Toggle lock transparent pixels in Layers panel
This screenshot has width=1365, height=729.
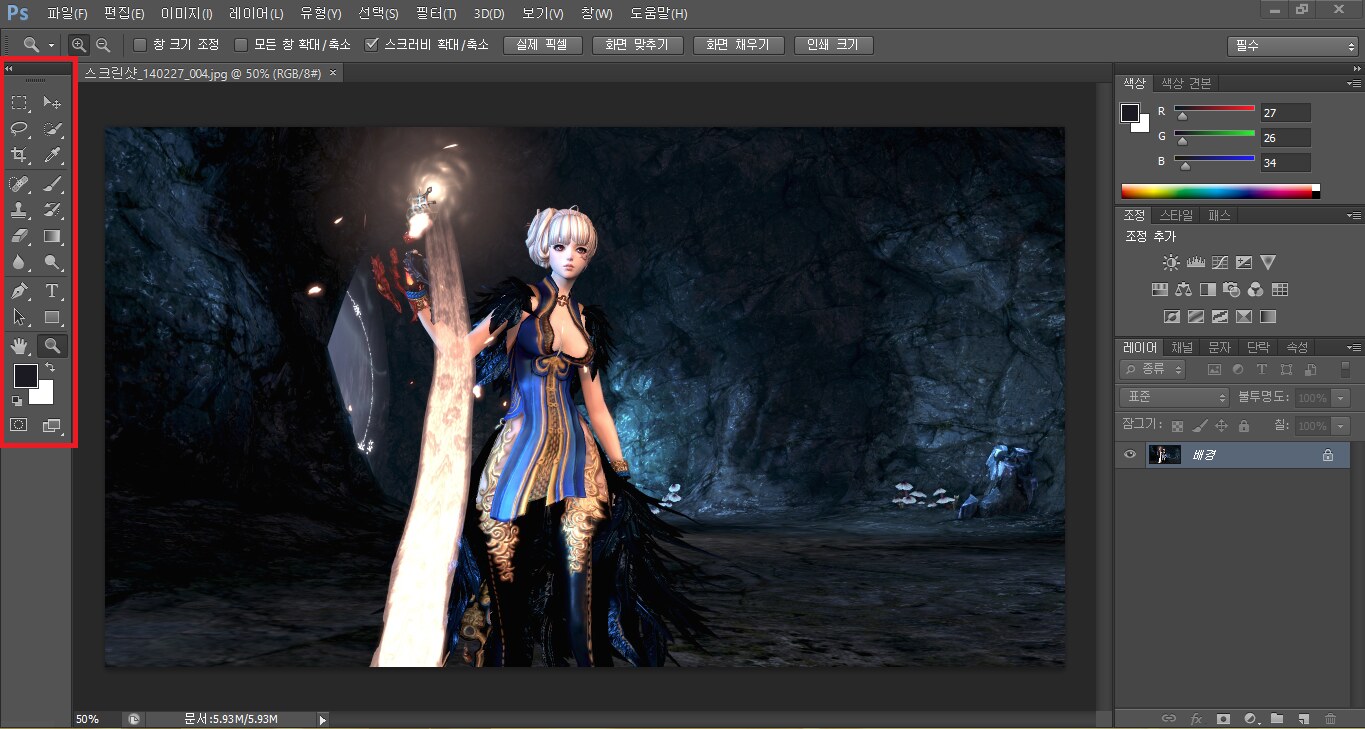[x=1177, y=426]
